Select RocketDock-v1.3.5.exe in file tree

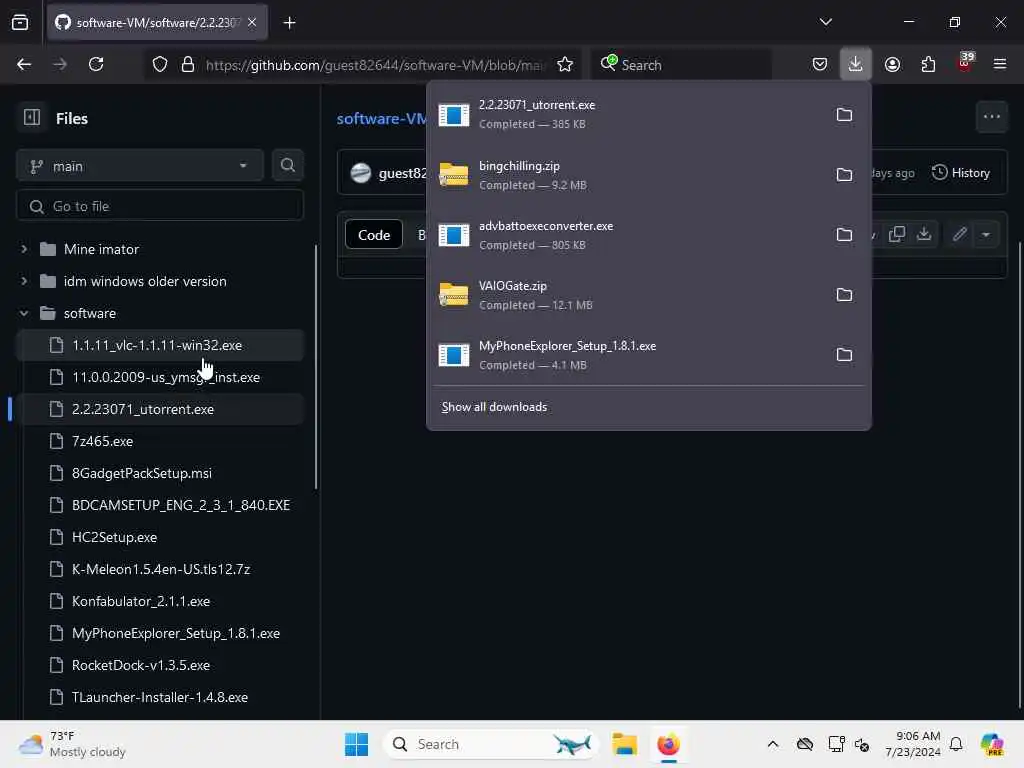tap(160, 665)
